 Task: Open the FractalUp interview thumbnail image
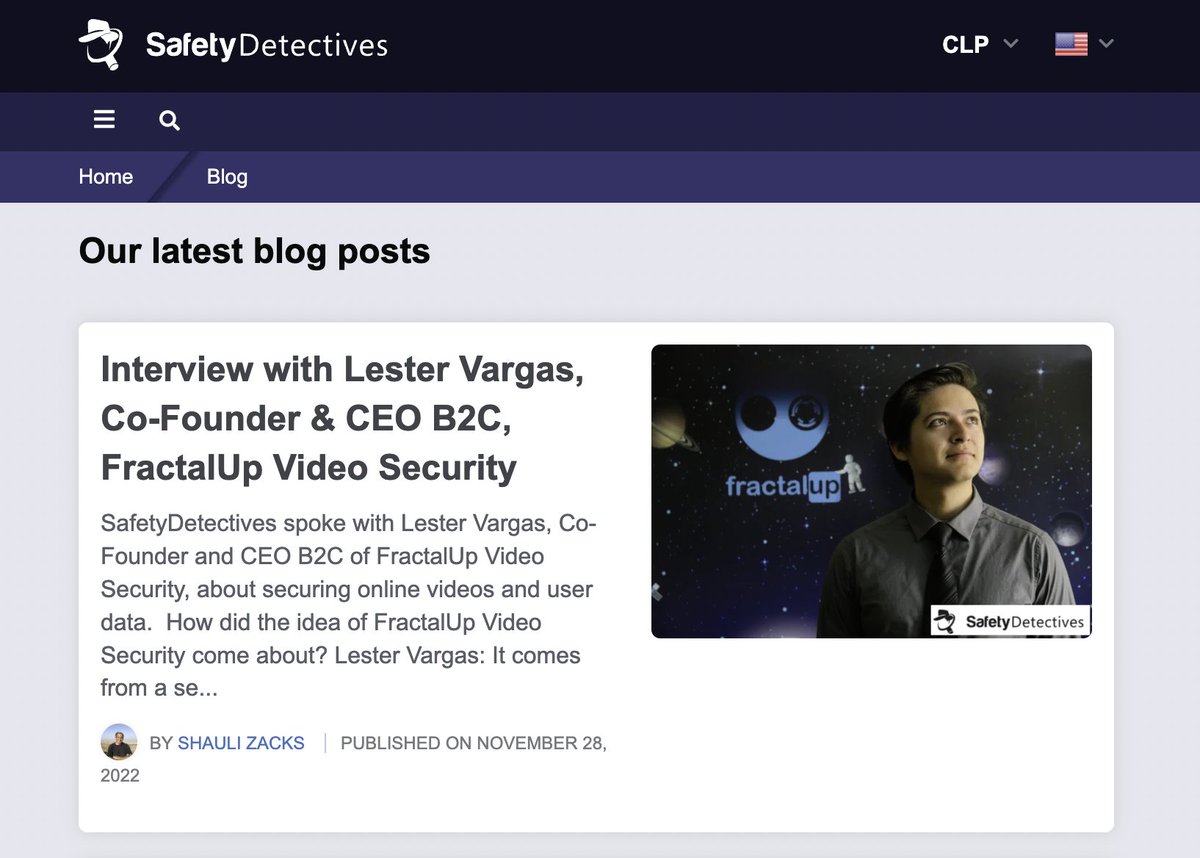coord(871,491)
